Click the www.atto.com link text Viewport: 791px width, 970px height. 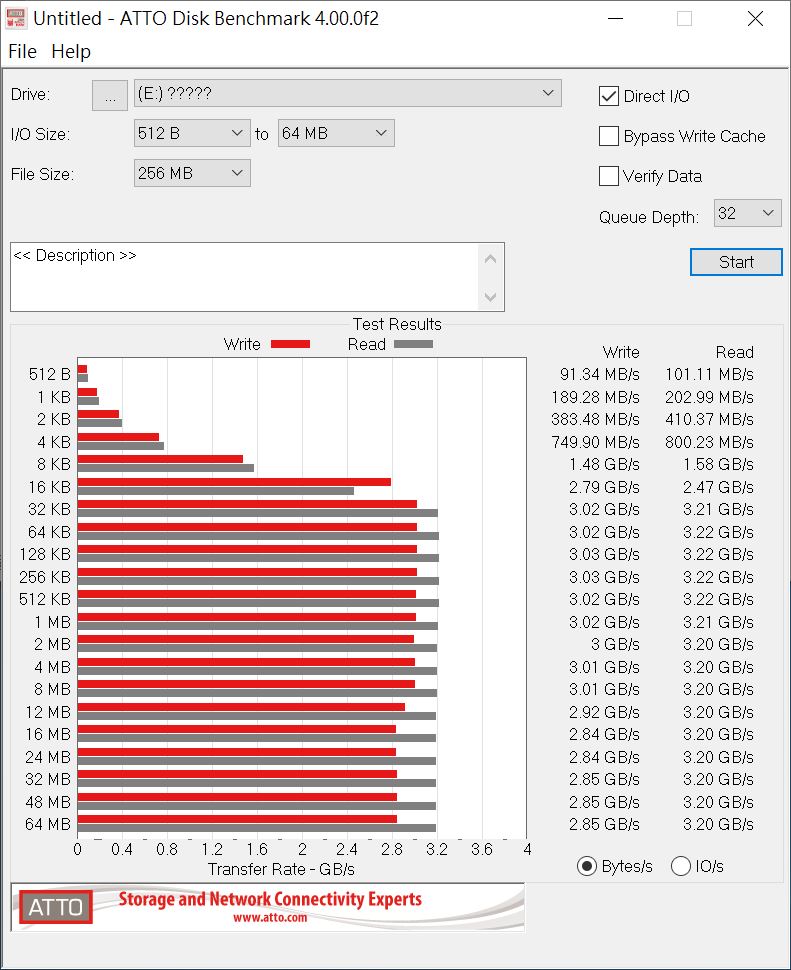coord(270,918)
